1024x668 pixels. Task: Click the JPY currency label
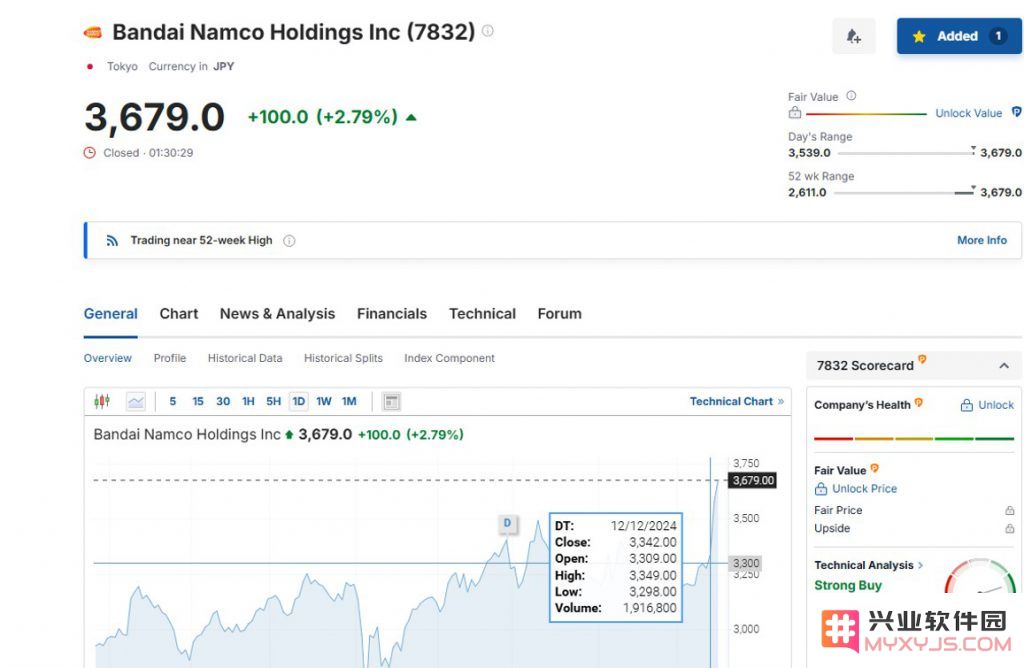coord(223,67)
